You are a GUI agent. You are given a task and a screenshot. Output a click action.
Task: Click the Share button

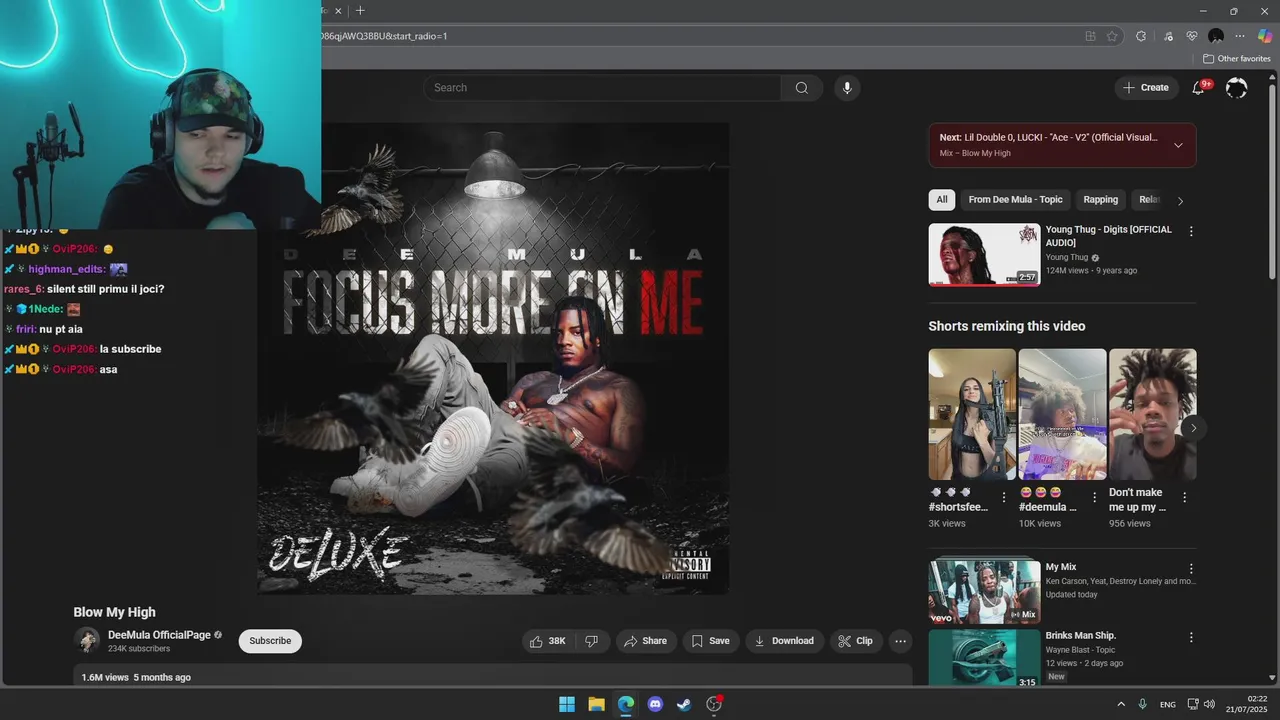[646, 641]
